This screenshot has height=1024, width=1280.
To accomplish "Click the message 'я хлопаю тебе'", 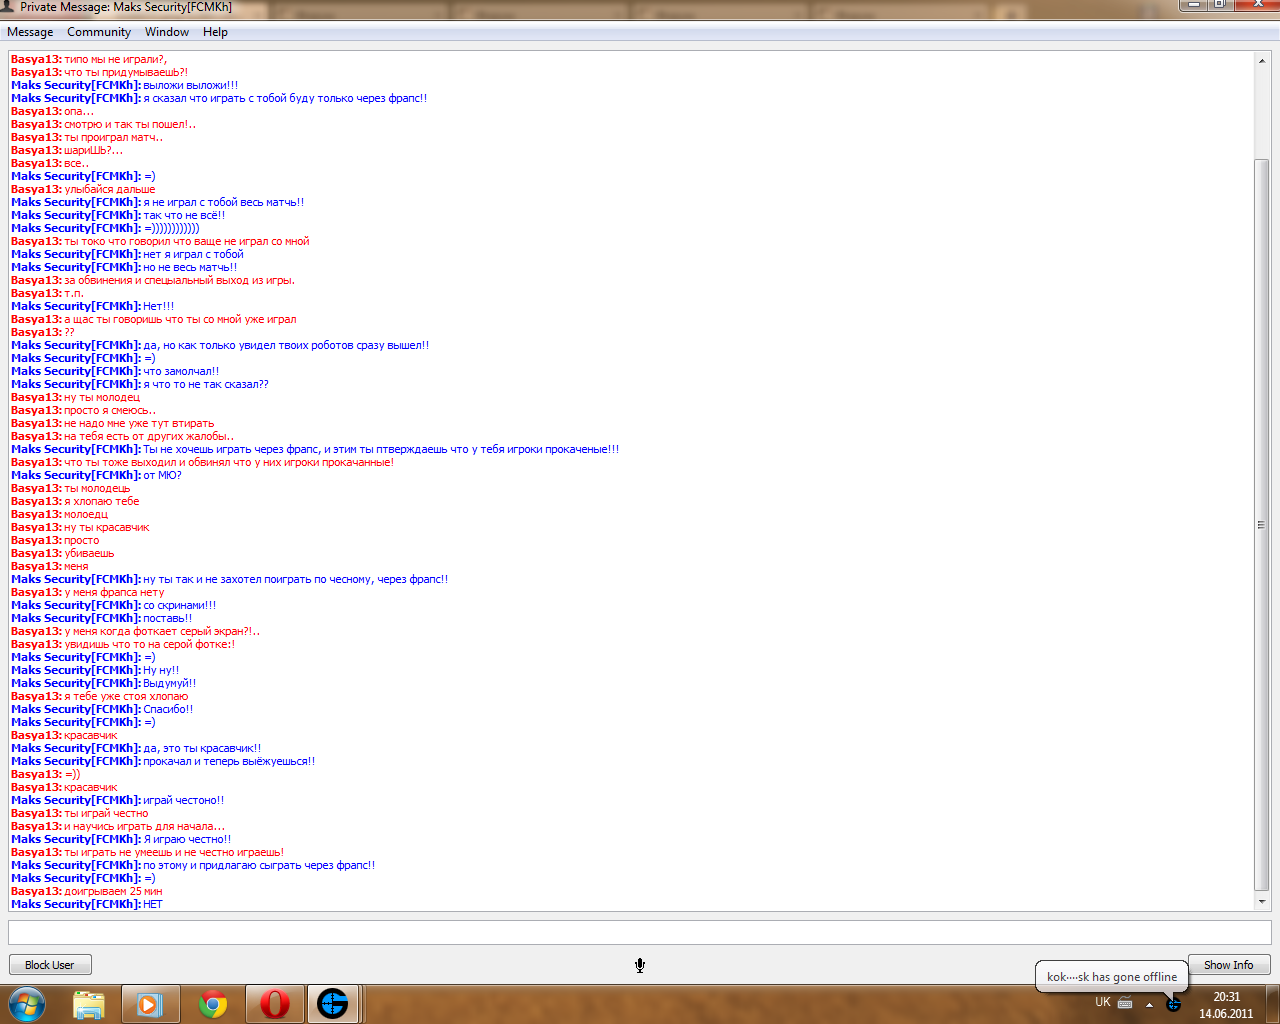I will (102, 501).
